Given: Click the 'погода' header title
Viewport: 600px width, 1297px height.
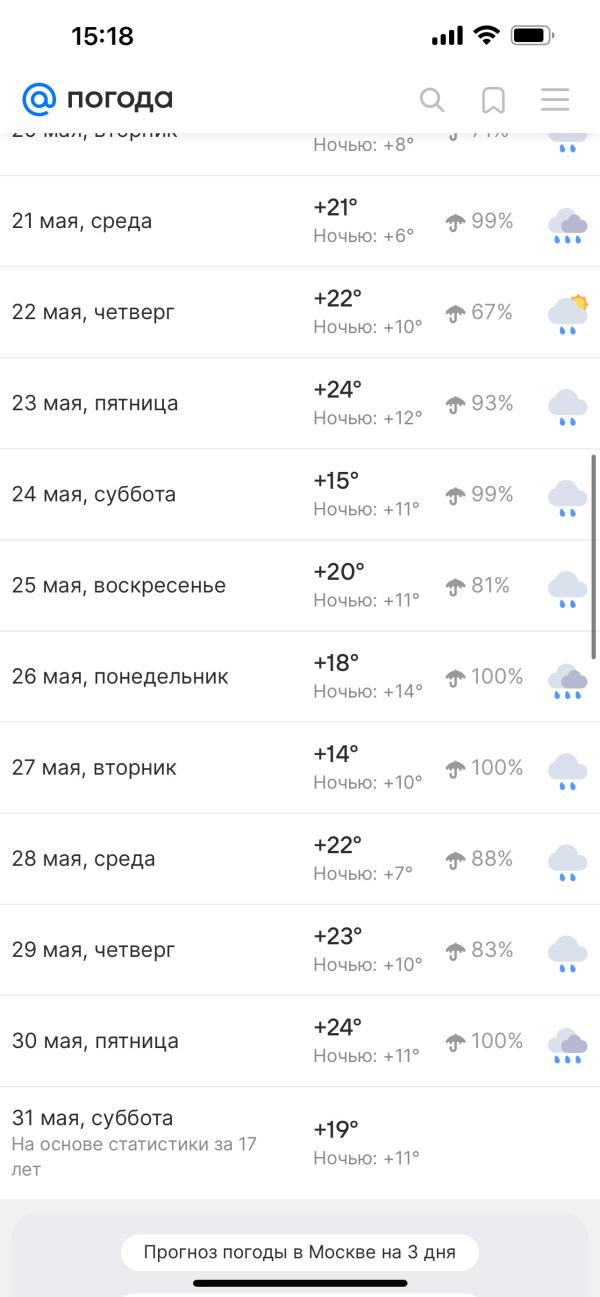Looking at the screenshot, I should coord(120,98).
